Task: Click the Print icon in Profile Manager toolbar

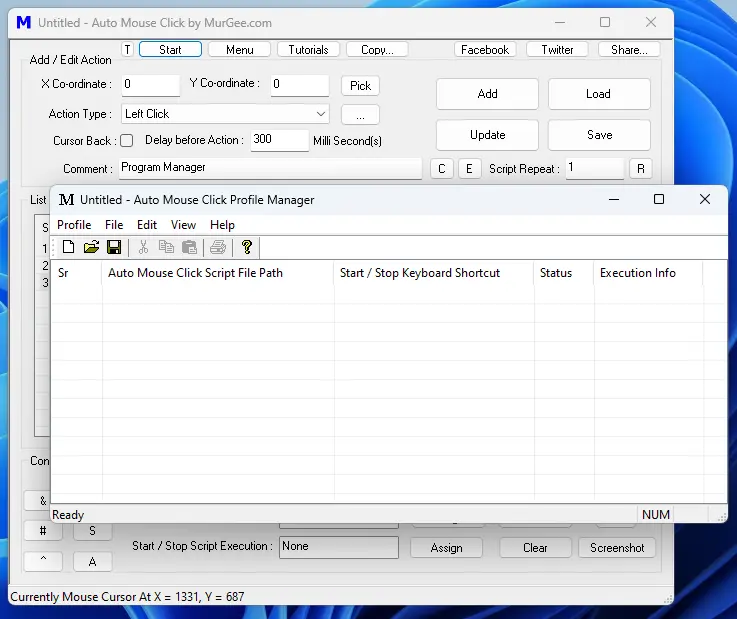Action: tap(218, 247)
